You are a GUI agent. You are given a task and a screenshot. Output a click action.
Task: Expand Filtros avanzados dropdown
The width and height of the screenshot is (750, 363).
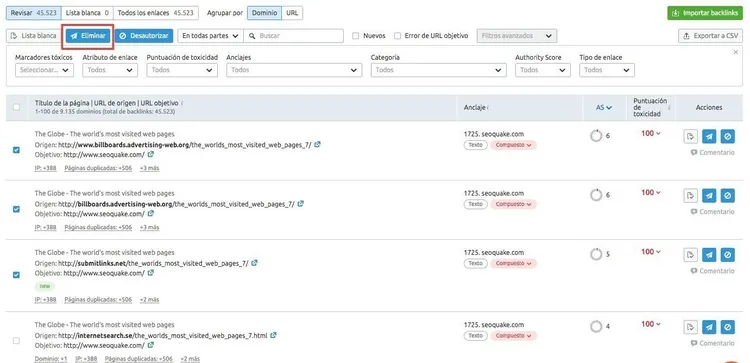(x=517, y=36)
